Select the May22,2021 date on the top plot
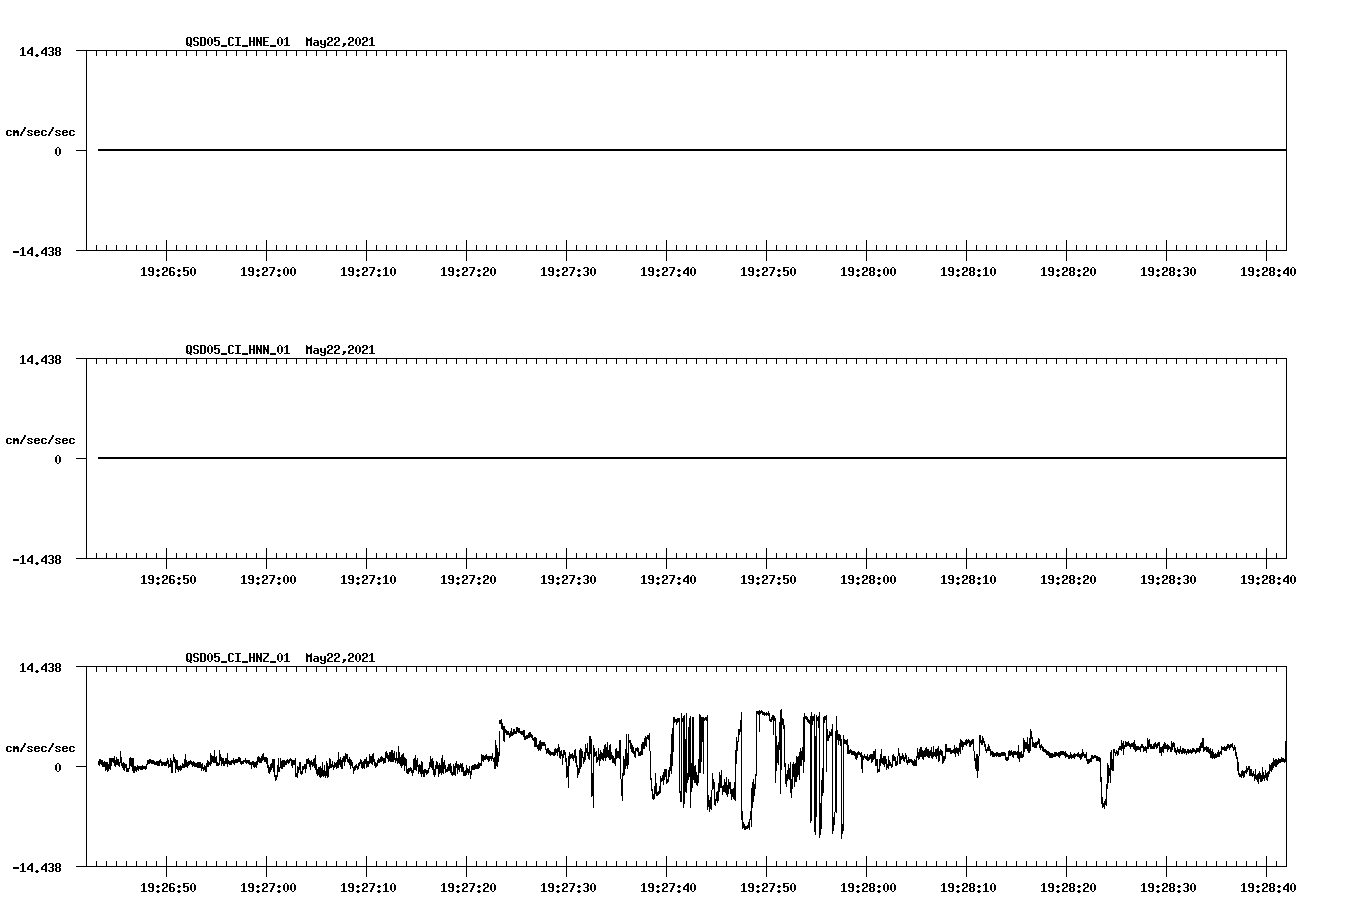Screen dimensions: 1358x924 pos(339,42)
